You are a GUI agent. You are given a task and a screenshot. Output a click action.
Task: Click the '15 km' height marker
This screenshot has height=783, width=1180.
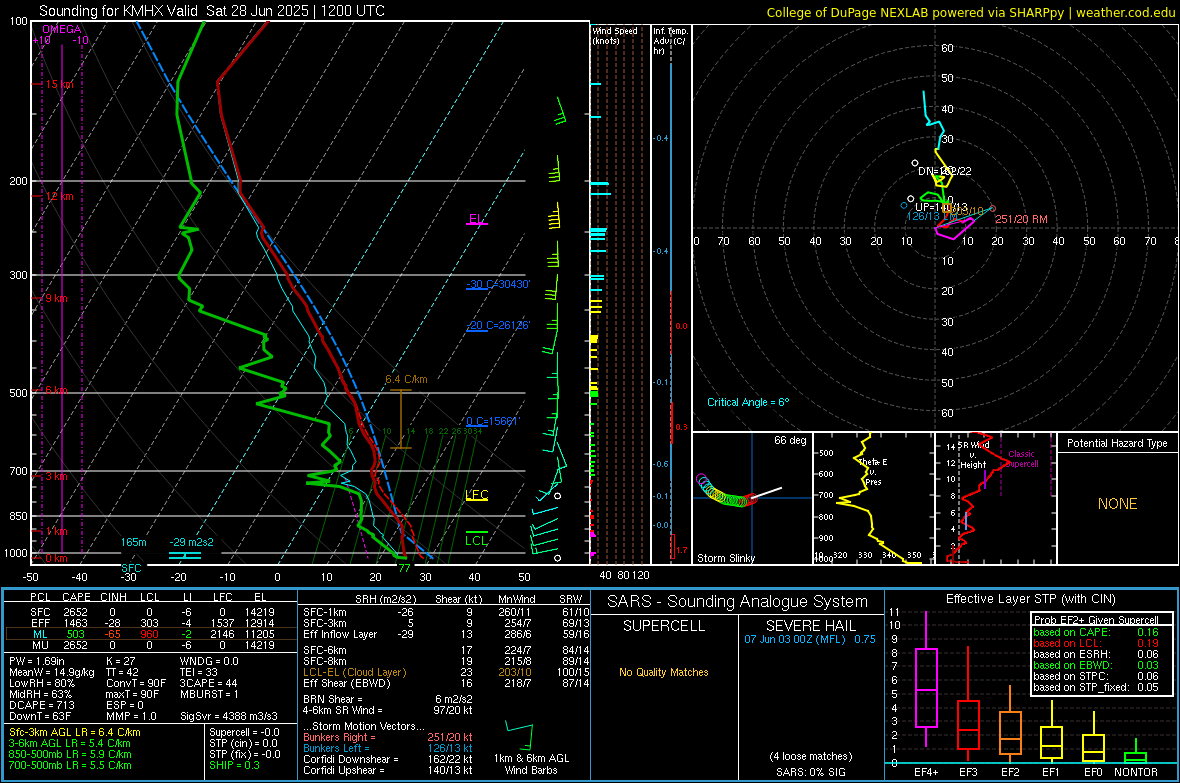tap(59, 84)
